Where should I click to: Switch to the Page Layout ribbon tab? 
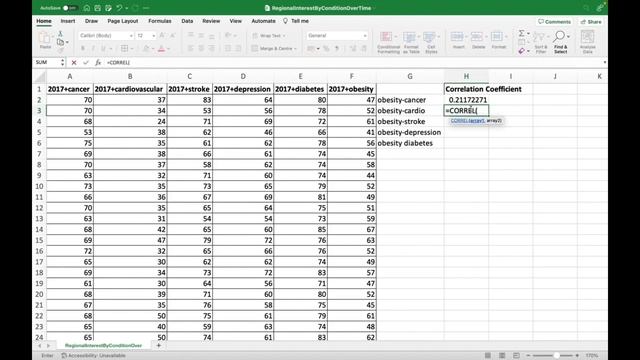pyautogui.click(x=123, y=21)
